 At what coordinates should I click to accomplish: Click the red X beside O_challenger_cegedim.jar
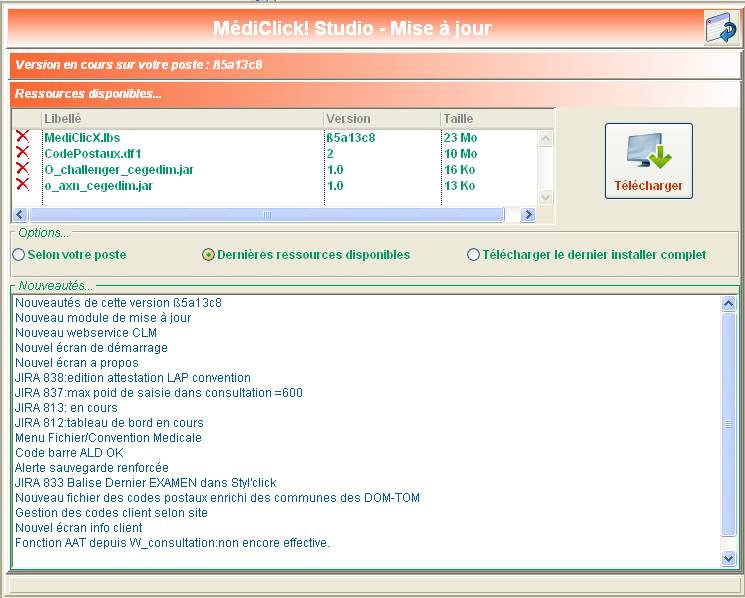22,169
